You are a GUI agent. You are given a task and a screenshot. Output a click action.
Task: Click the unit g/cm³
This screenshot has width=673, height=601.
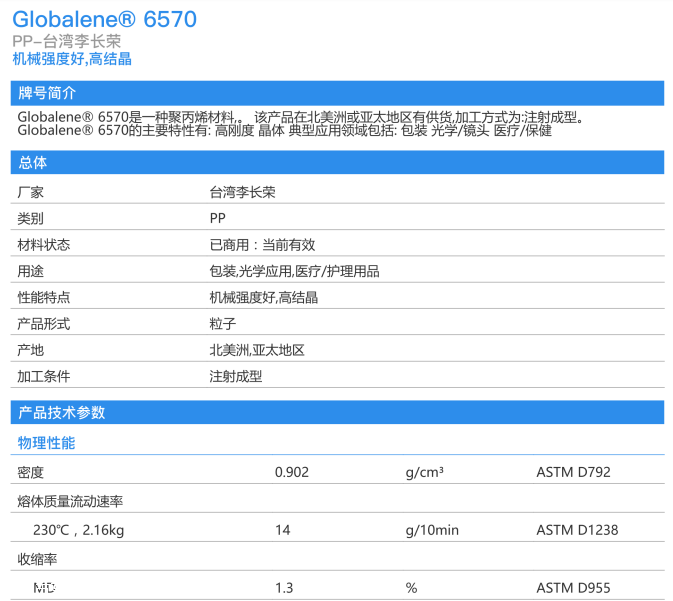pos(424,472)
